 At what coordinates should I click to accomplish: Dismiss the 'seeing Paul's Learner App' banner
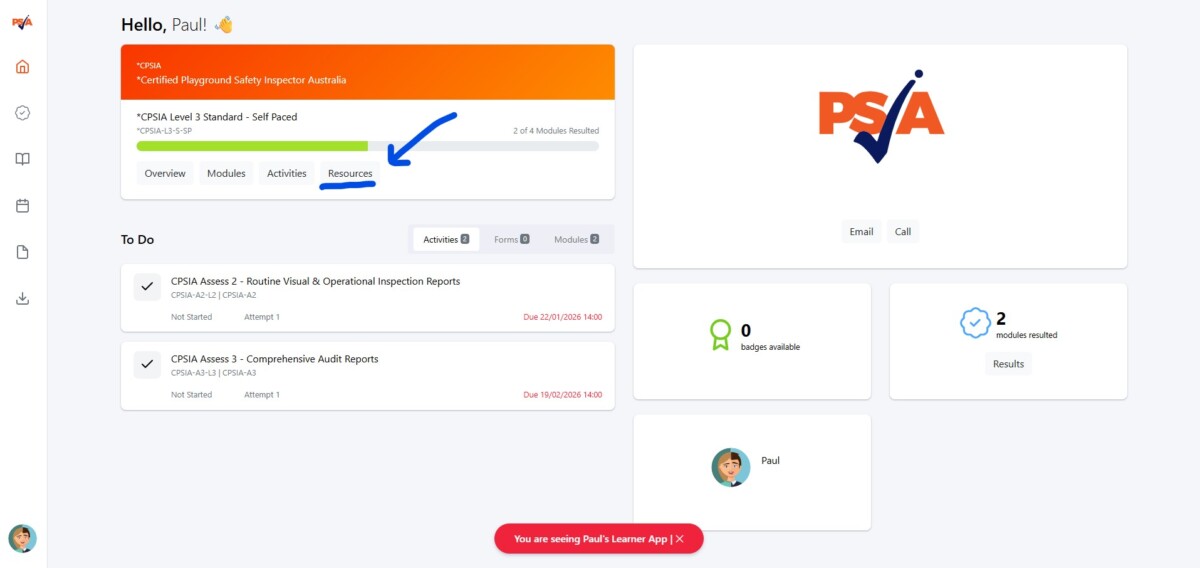[680, 538]
